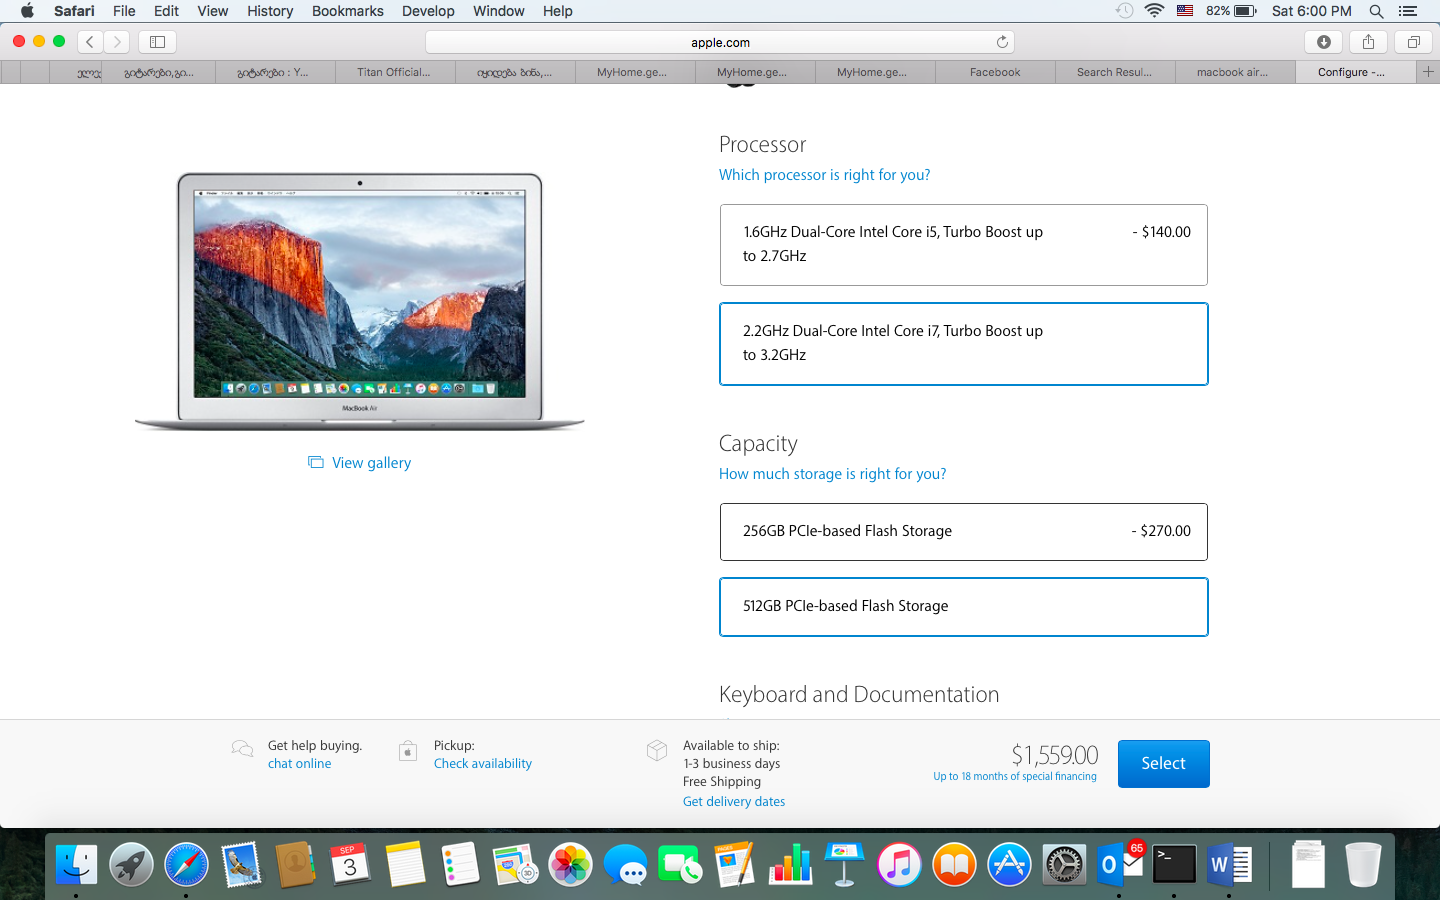Open Keynote from the Dock
This screenshot has width=1440, height=900.
tap(844, 865)
